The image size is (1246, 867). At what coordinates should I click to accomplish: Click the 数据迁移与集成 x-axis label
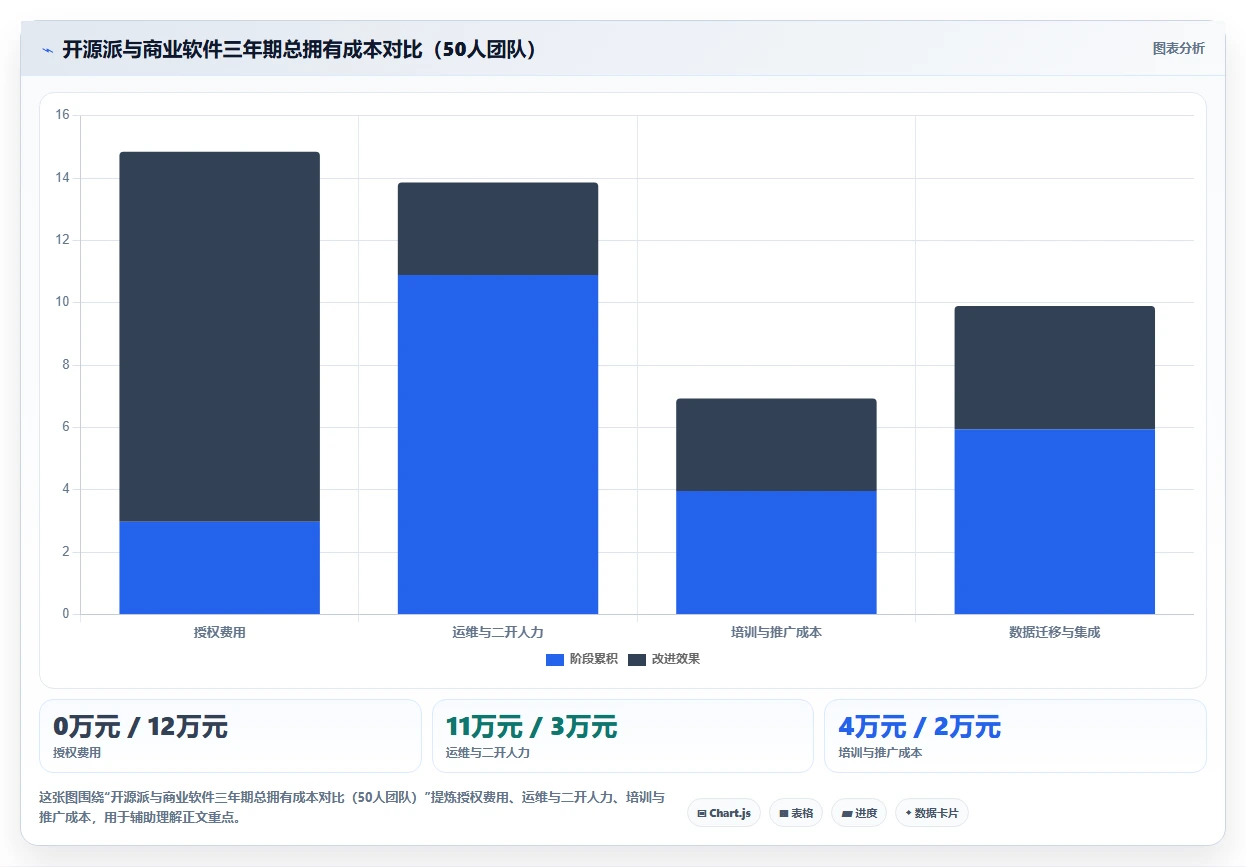[x=1055, y=632]
